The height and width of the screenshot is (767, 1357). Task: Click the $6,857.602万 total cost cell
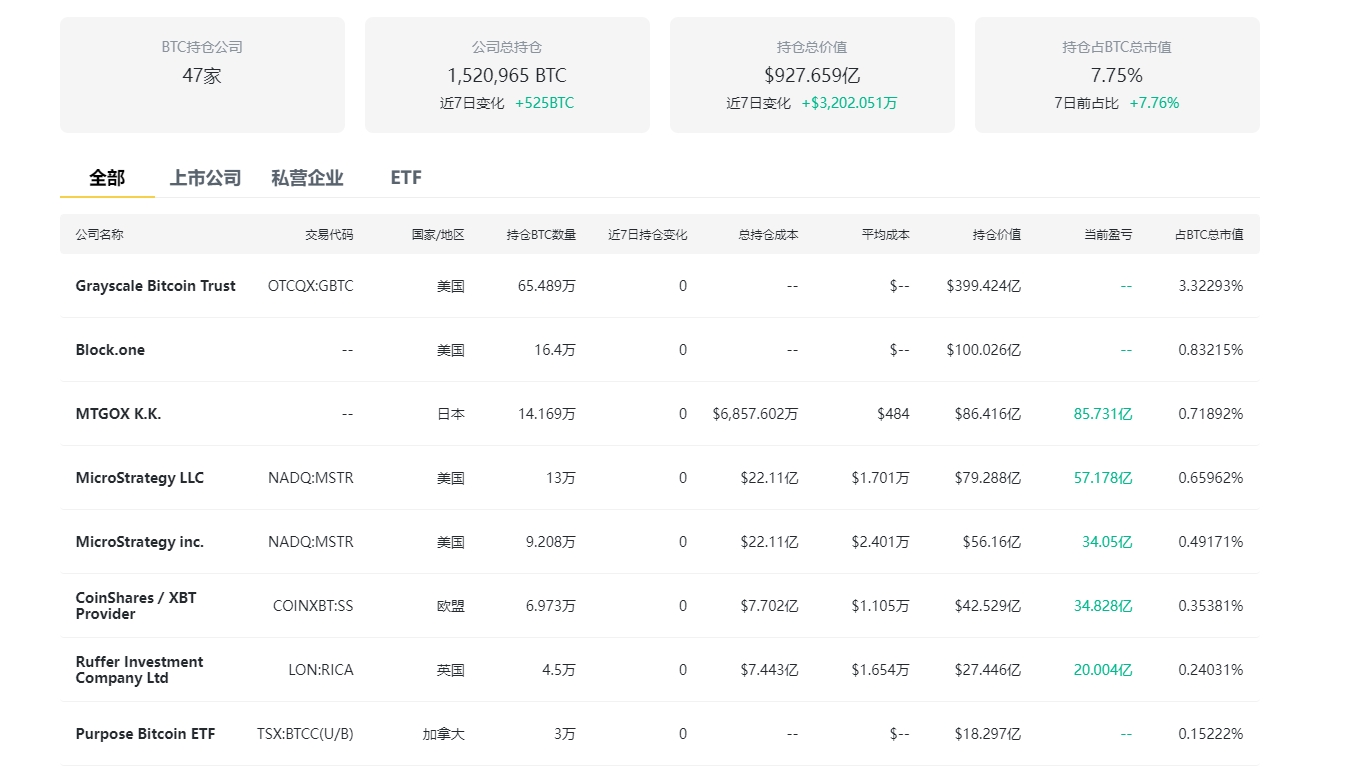tap(755, 414)
